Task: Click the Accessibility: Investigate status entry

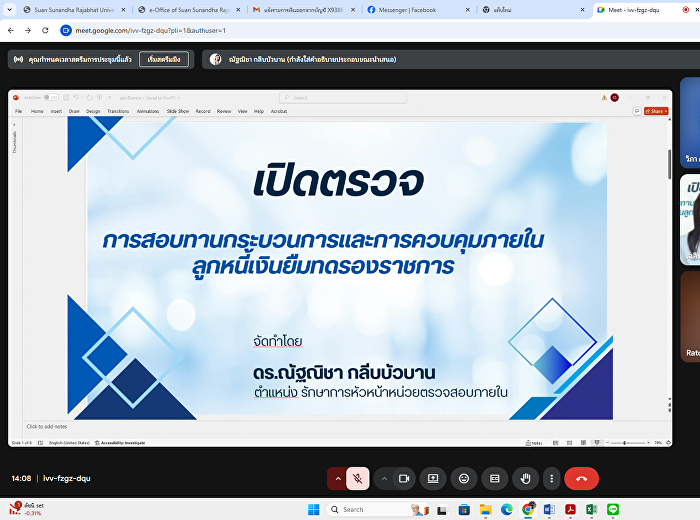Action: [x=120, y=443]
